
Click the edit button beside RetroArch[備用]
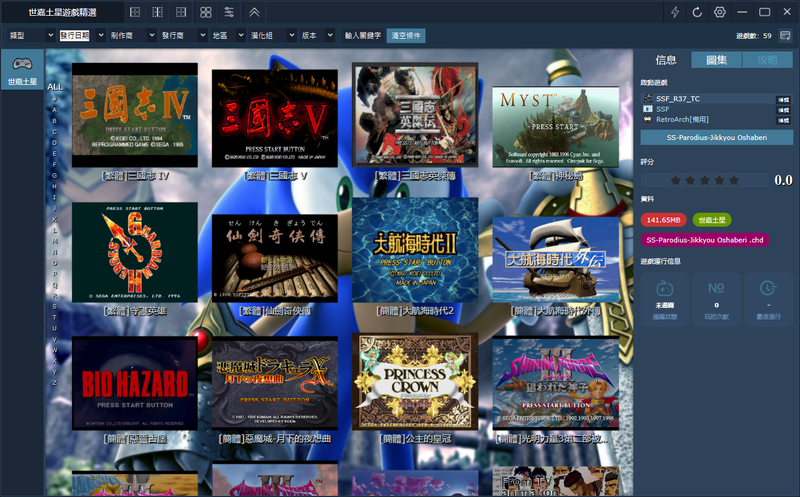pyautogui.click(x=783, y=120)
